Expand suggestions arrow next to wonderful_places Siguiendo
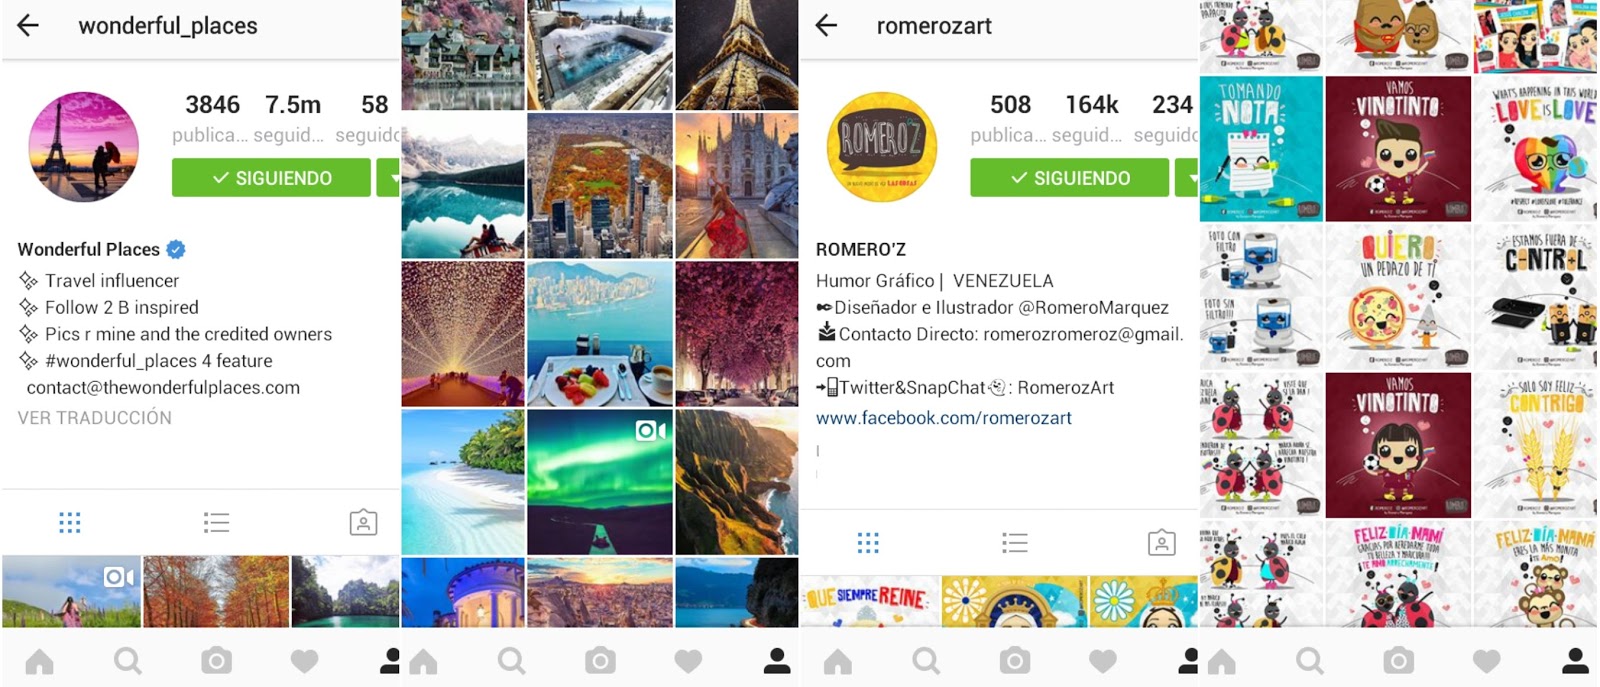Viewport: 1600px width, 687px height. point(389,178)
